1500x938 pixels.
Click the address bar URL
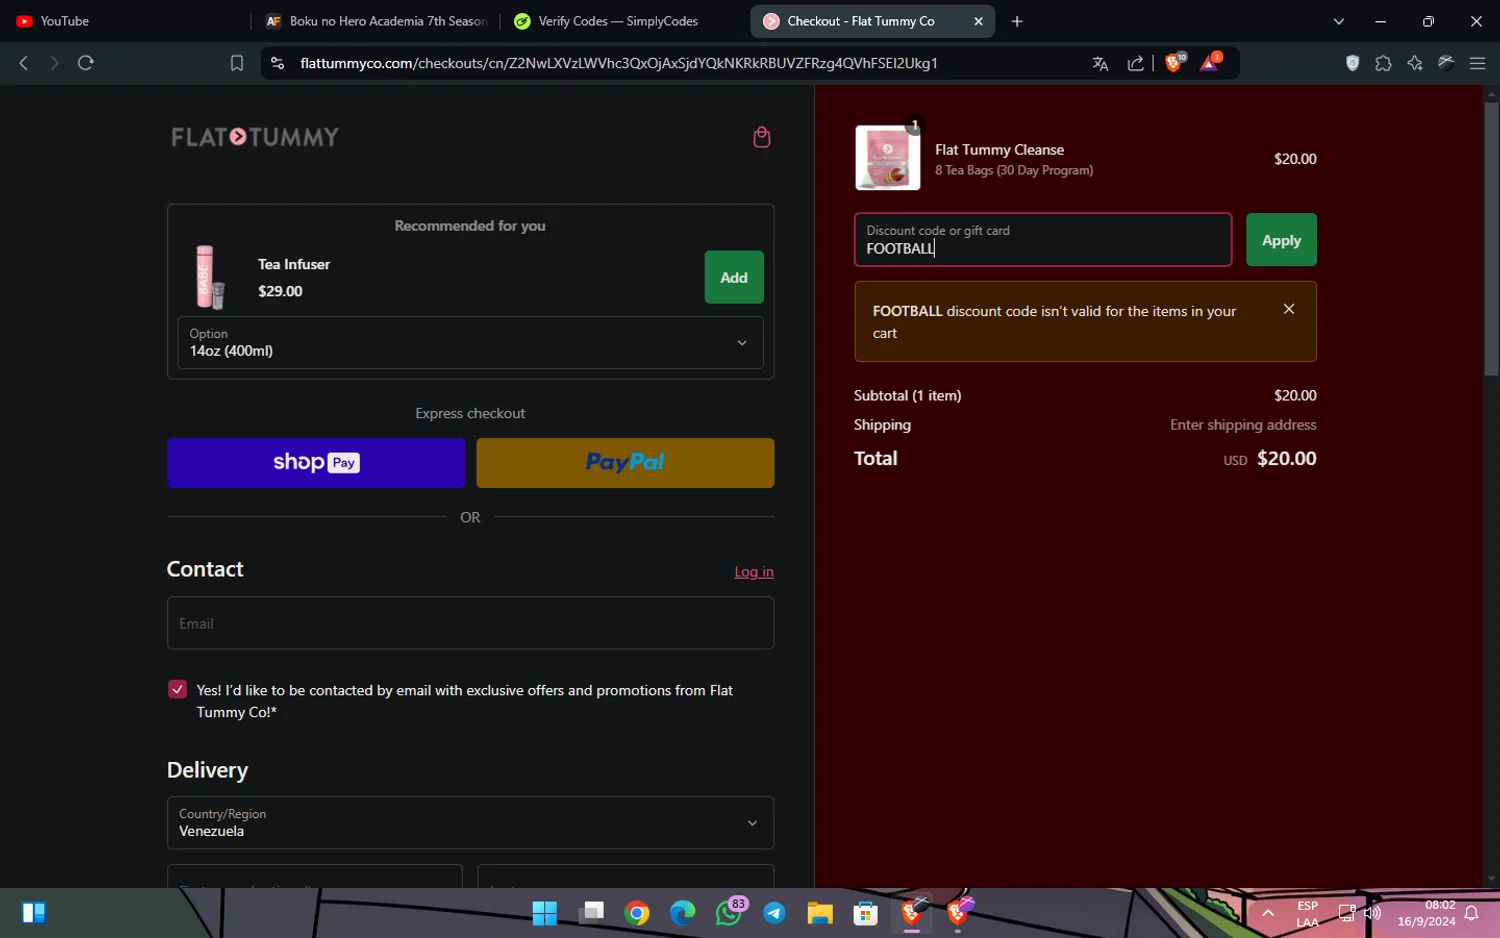click(619, 63)
